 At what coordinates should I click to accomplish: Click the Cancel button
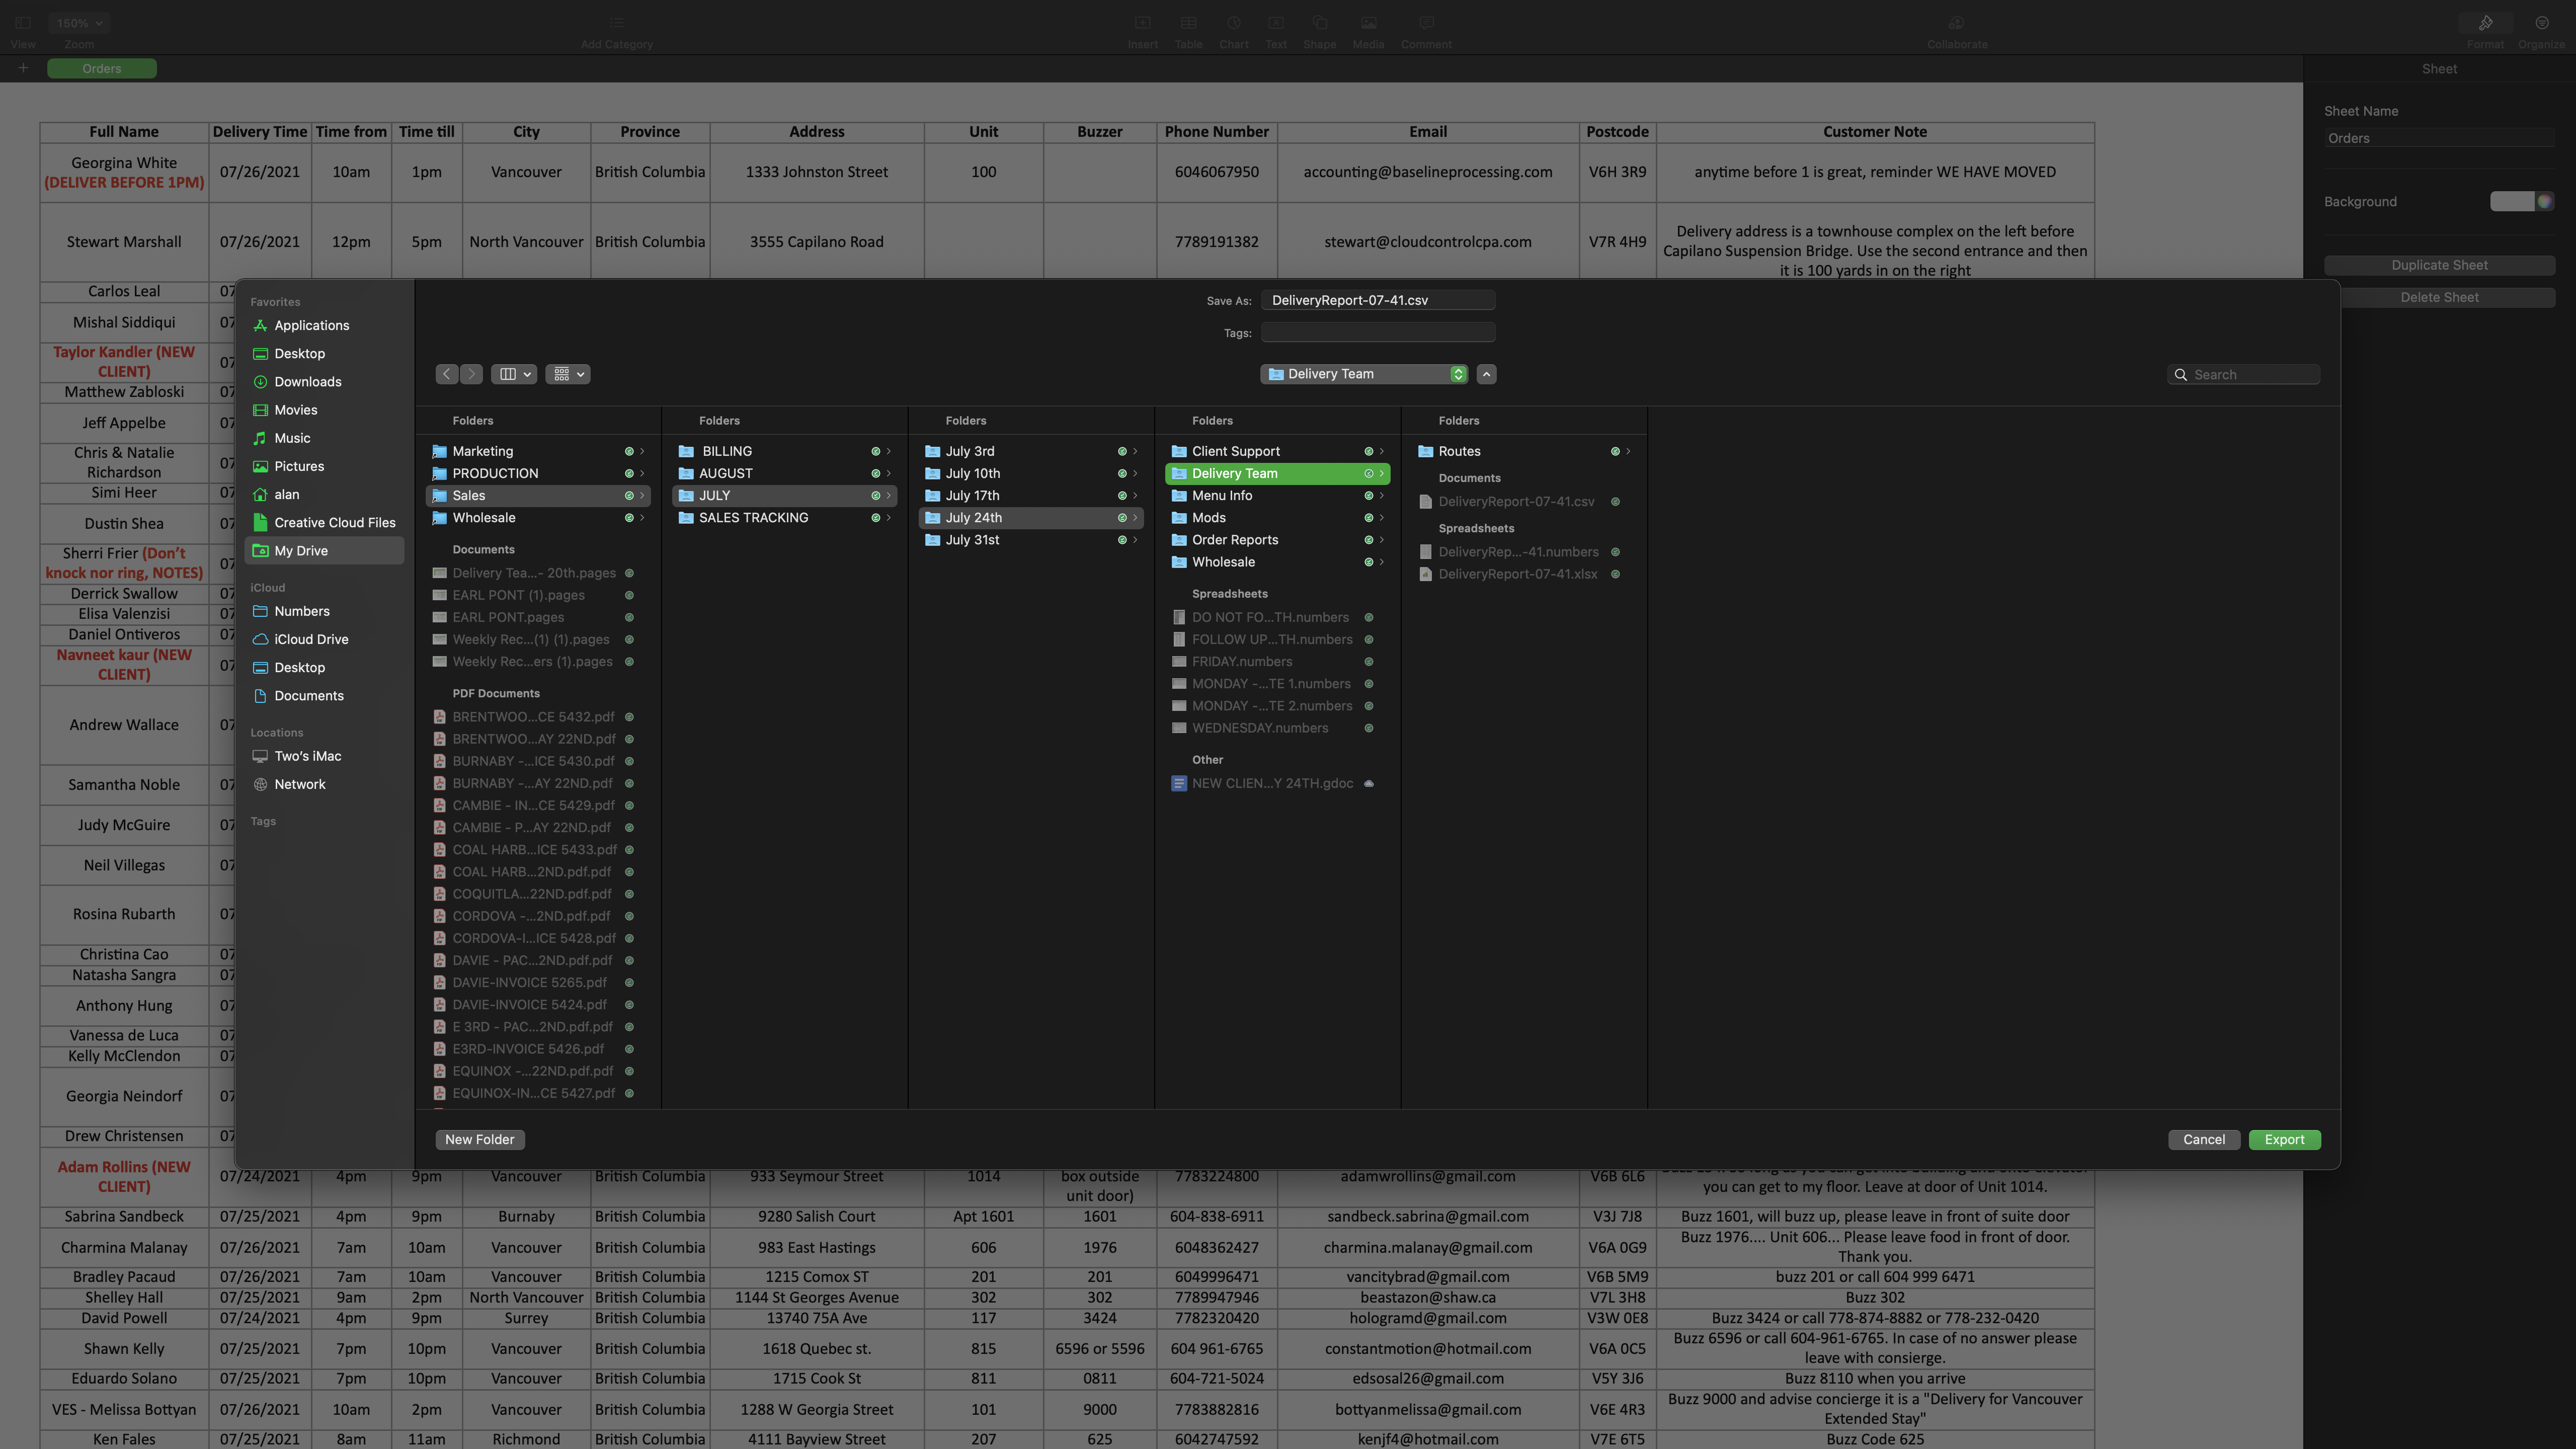click(2203, 1140)
